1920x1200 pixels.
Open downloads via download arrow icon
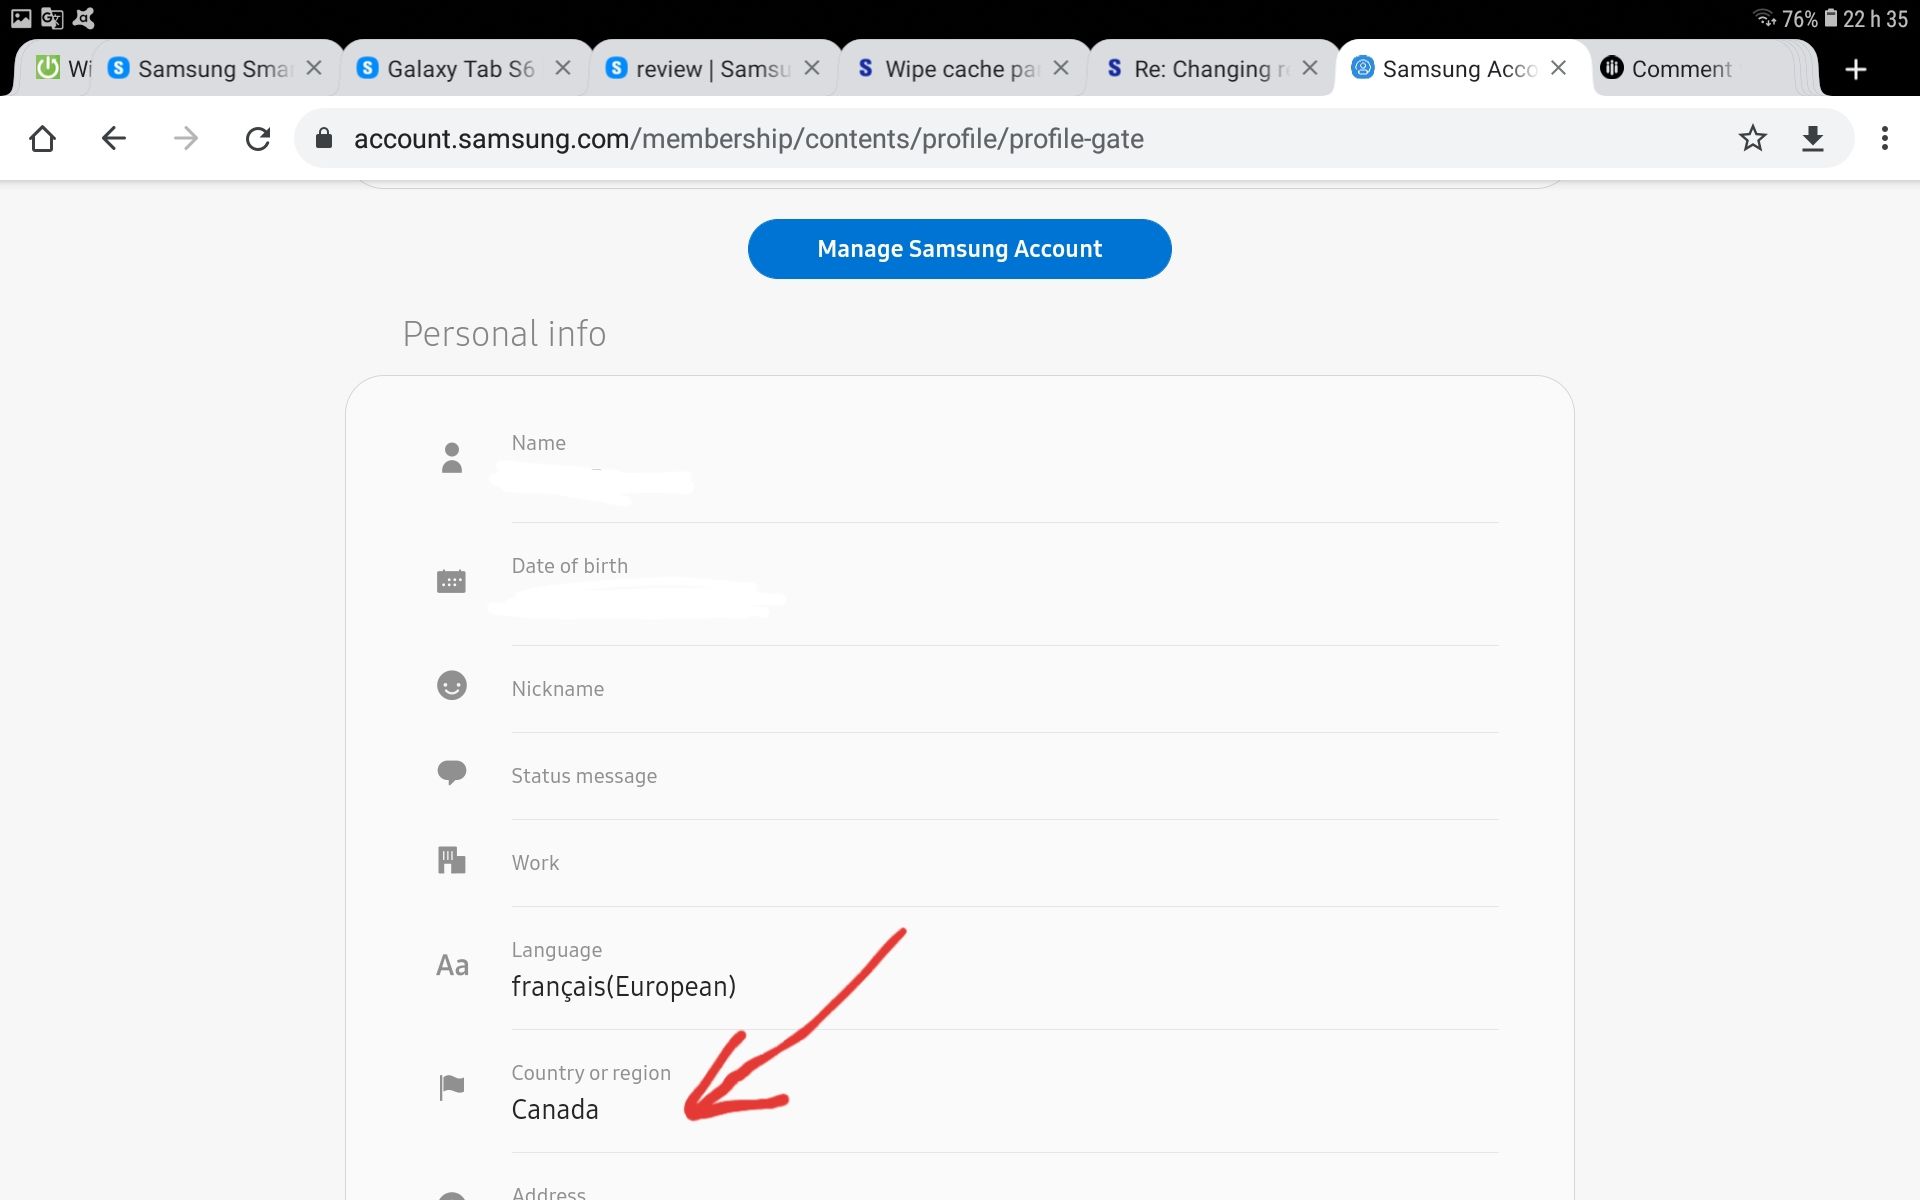1812,138
